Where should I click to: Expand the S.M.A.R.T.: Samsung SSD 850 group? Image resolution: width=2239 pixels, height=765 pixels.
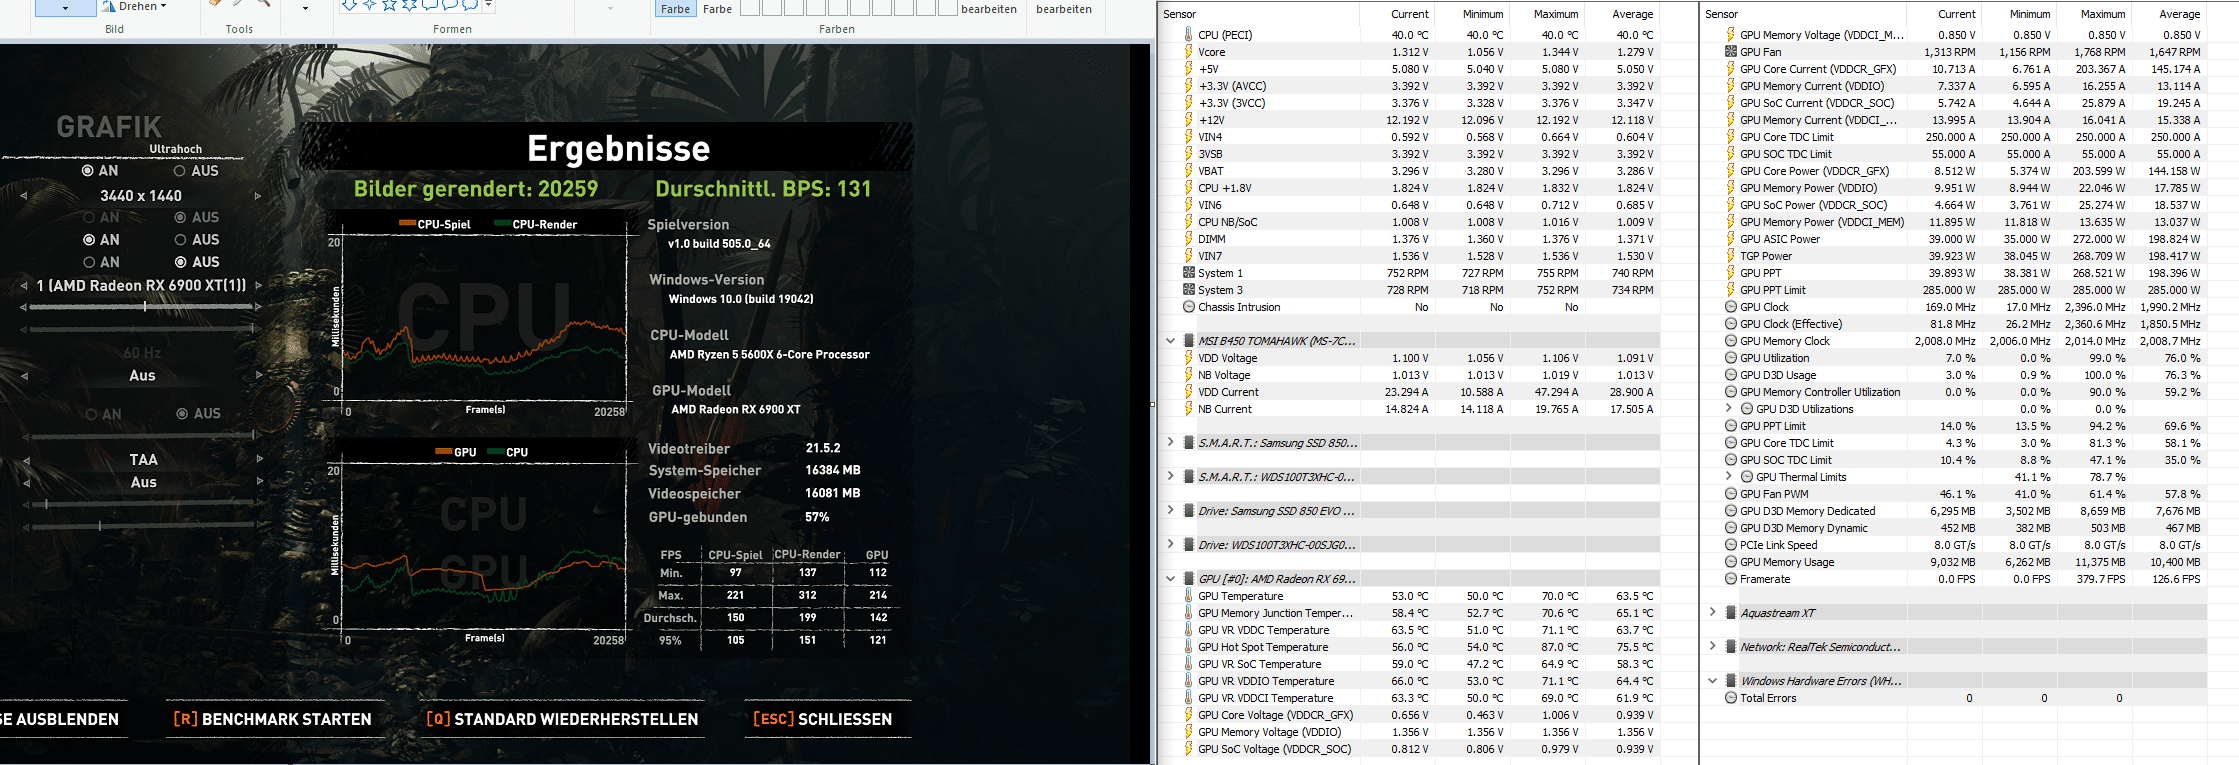(1170, 443)
